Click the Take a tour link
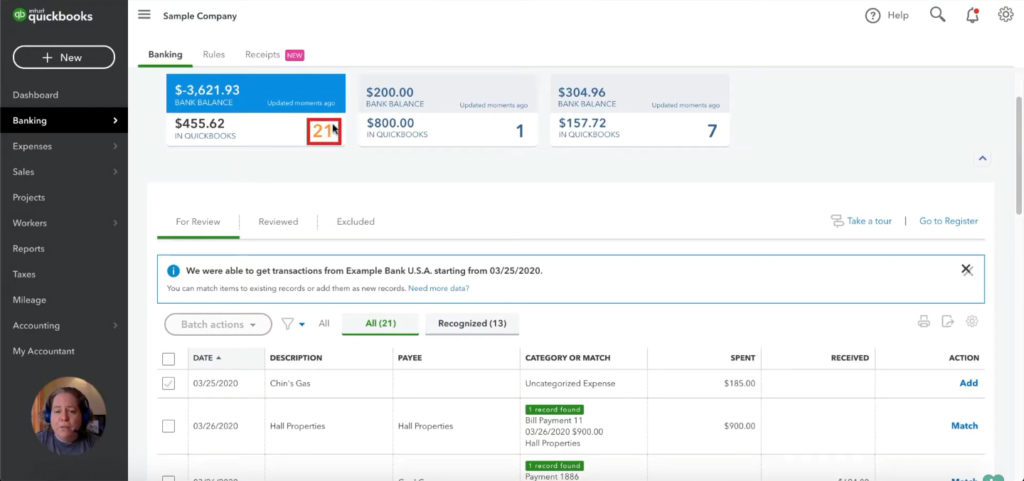 [869, 221]
